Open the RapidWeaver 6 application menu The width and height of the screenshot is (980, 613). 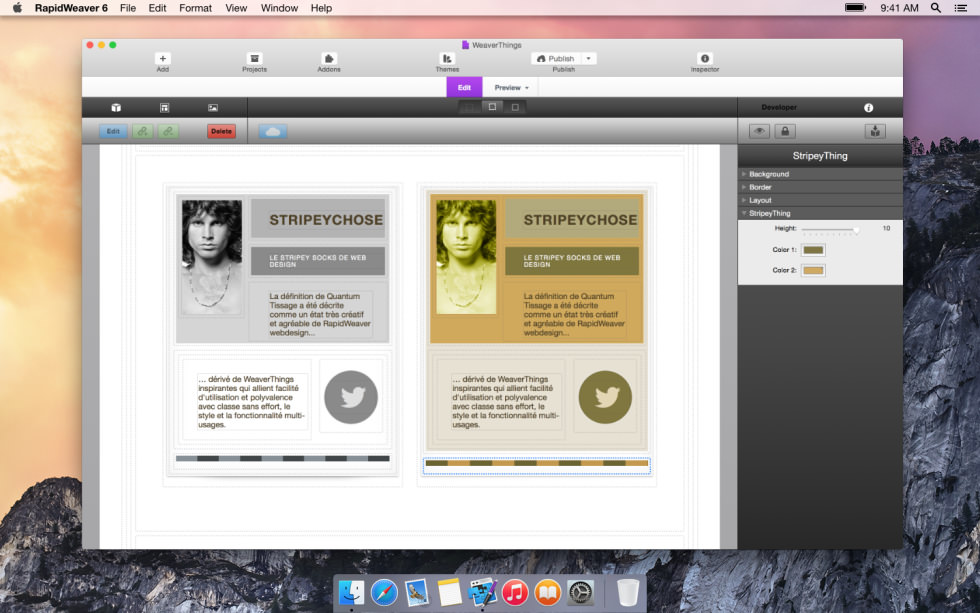71,8
